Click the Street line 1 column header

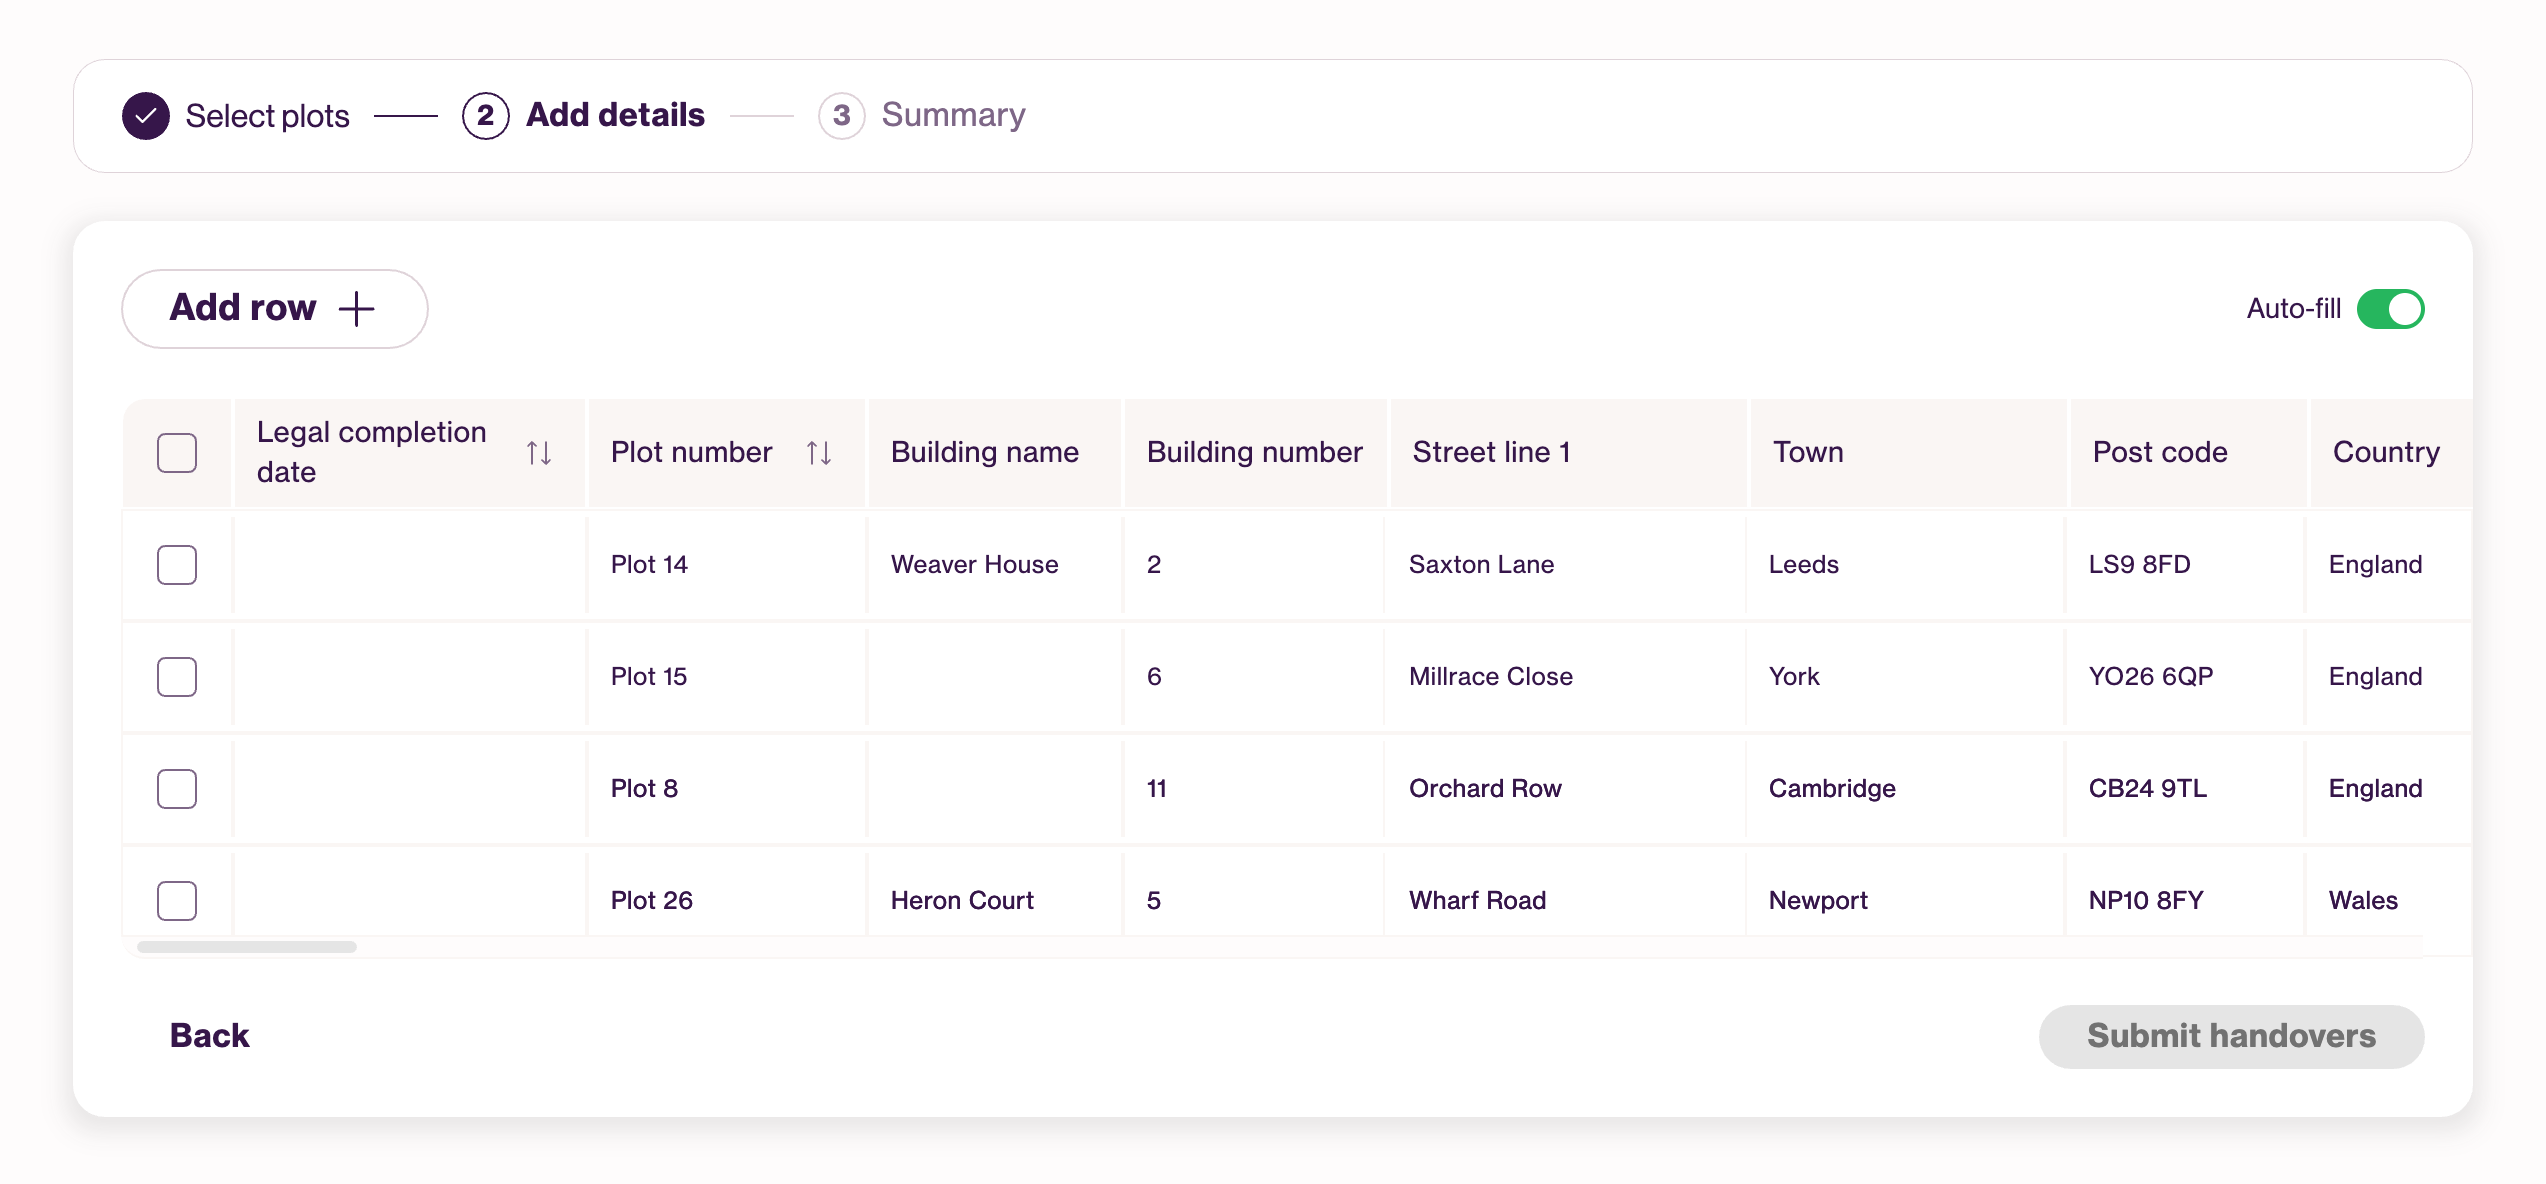pyautogui.click(x=1568, y=453)
